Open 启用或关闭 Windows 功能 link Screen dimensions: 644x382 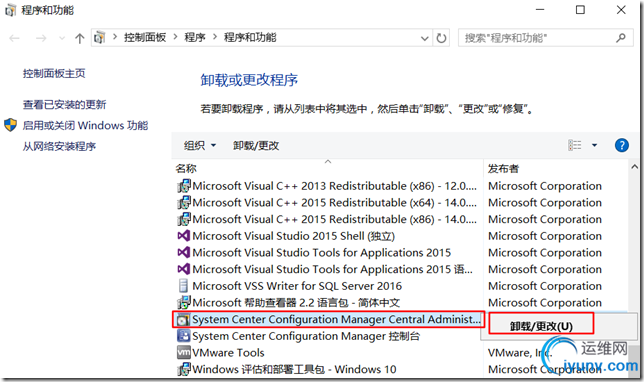[85, 125]
